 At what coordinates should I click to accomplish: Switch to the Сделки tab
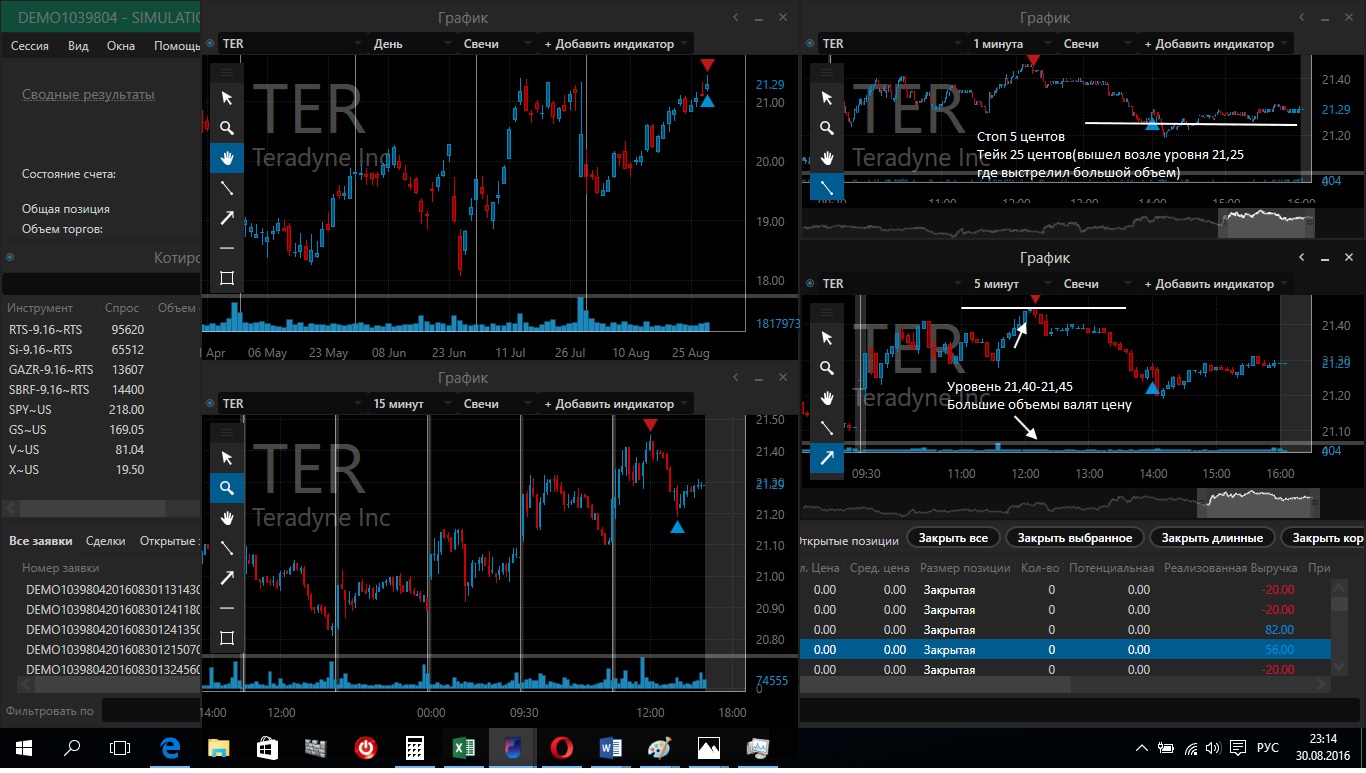[106, 541]
